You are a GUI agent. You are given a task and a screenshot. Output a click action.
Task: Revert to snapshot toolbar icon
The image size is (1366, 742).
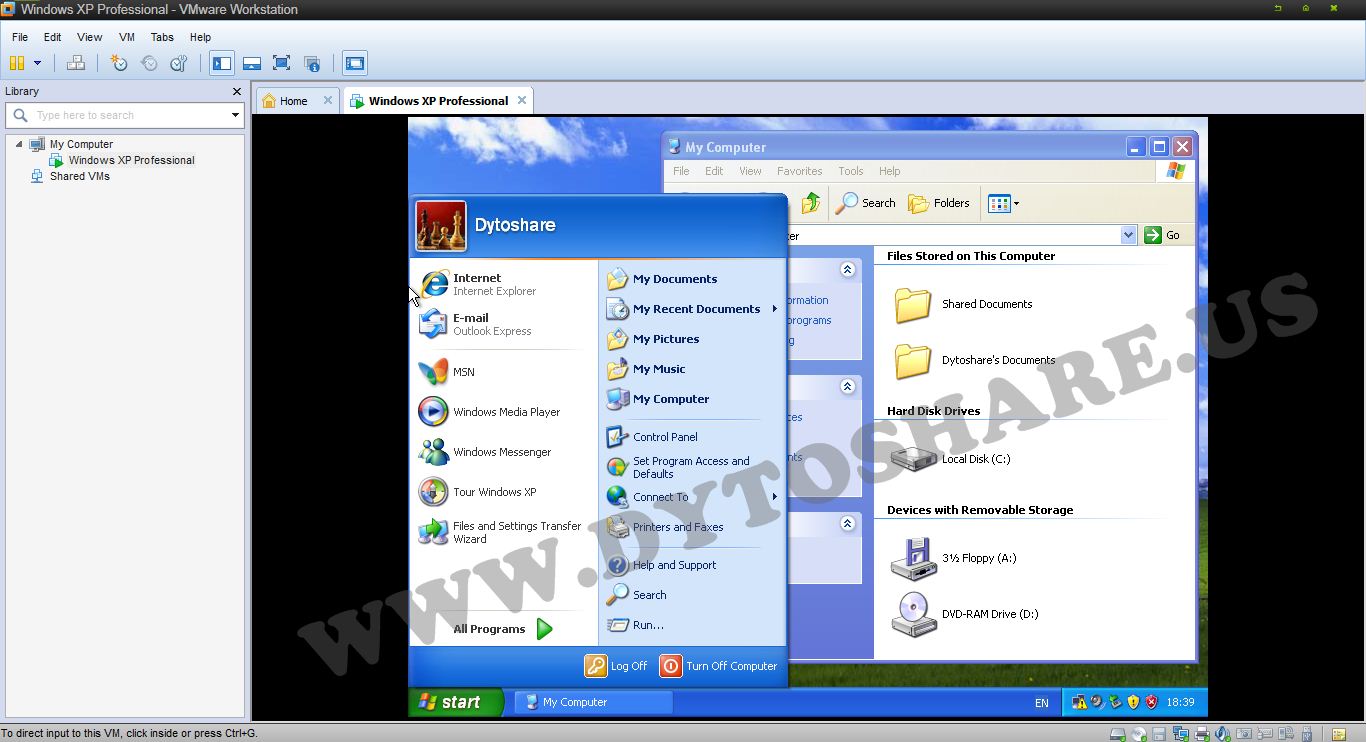(149, 63)
